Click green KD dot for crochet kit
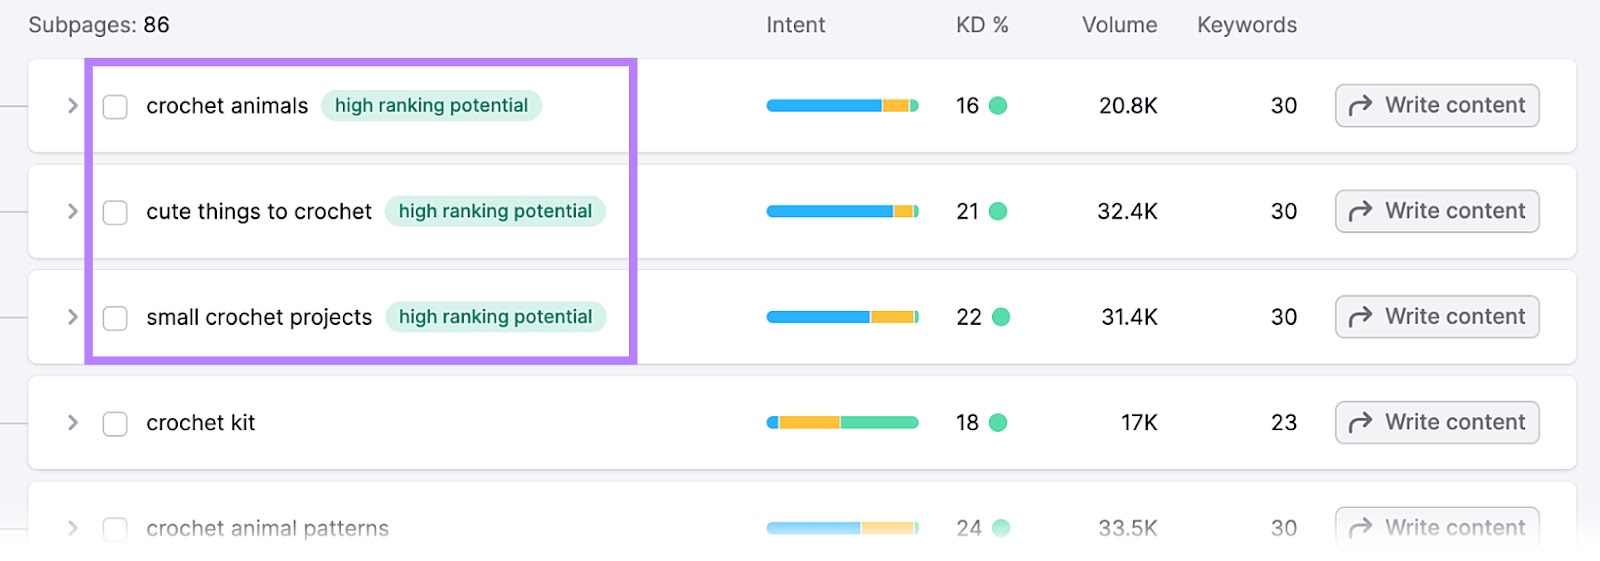This screenshot has width=1600, height=561. pyautogui.click(x=998, y=423)
